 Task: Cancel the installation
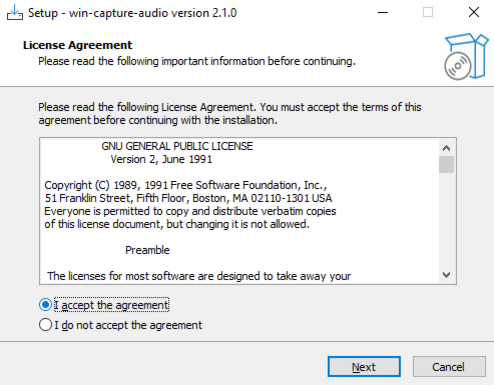[x=449, y=367]
